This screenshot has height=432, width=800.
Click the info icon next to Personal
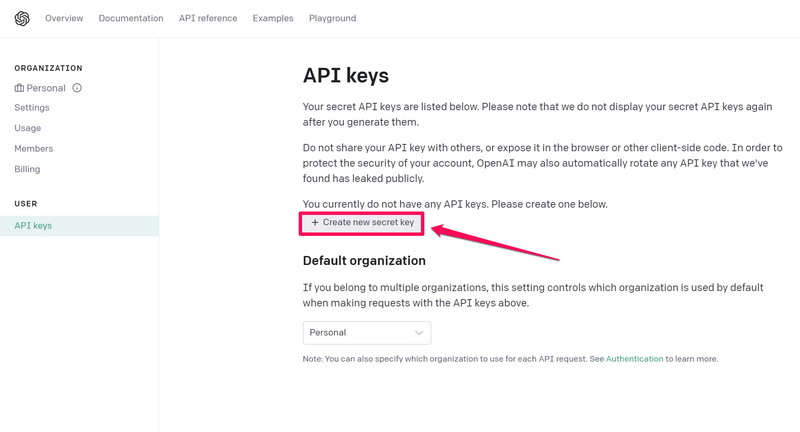(x=77, y=88)
